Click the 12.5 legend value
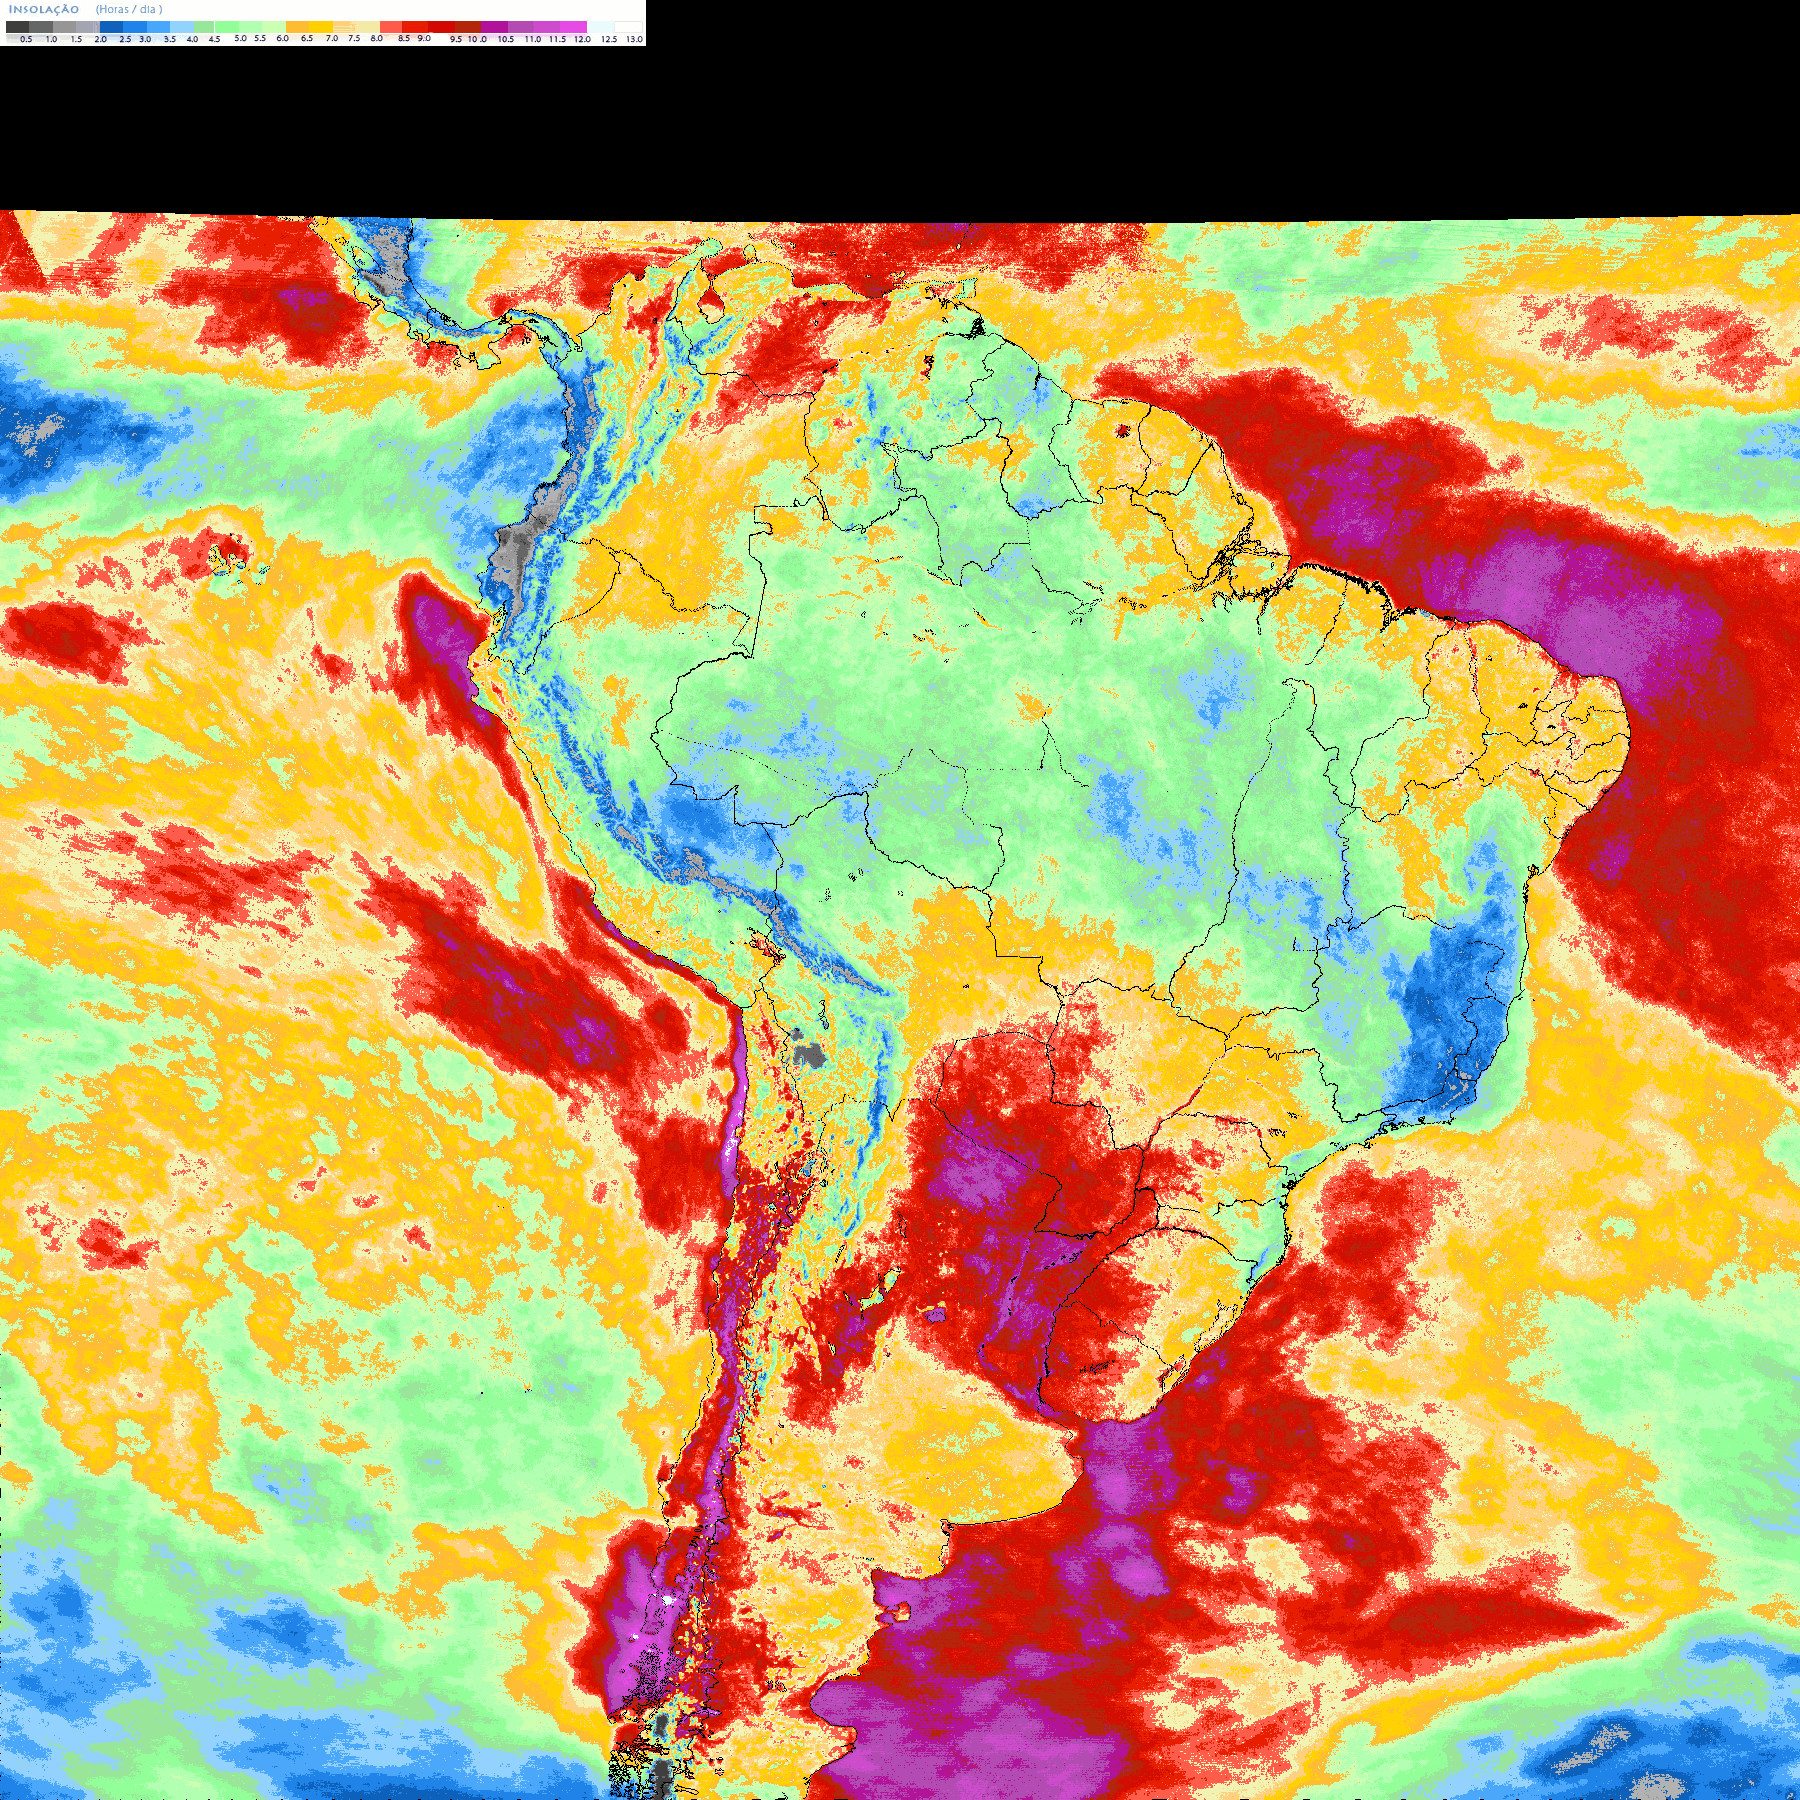Image resolution: width=1800 pixels, height=1800 pixels. pos(609,39)
